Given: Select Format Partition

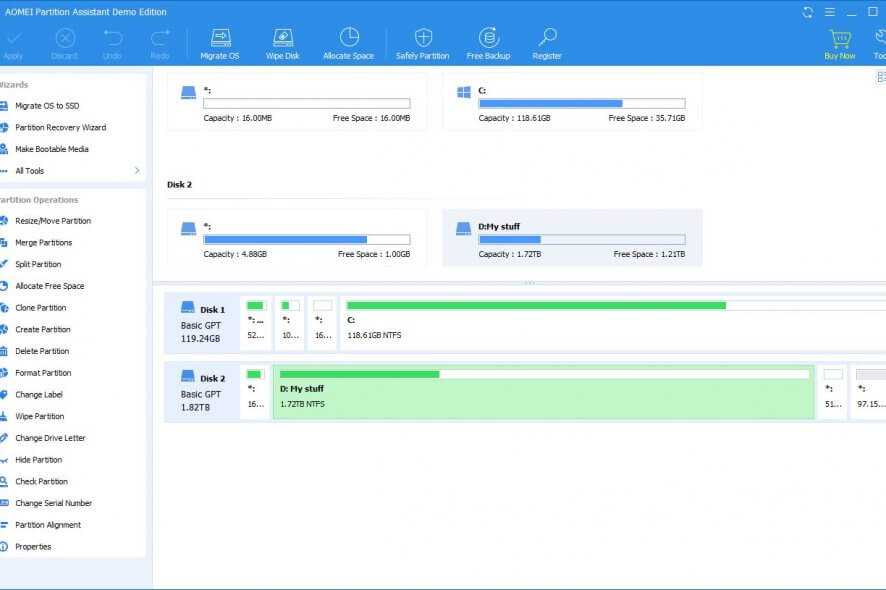Looking at the screenshot, I should pos(43,373).
